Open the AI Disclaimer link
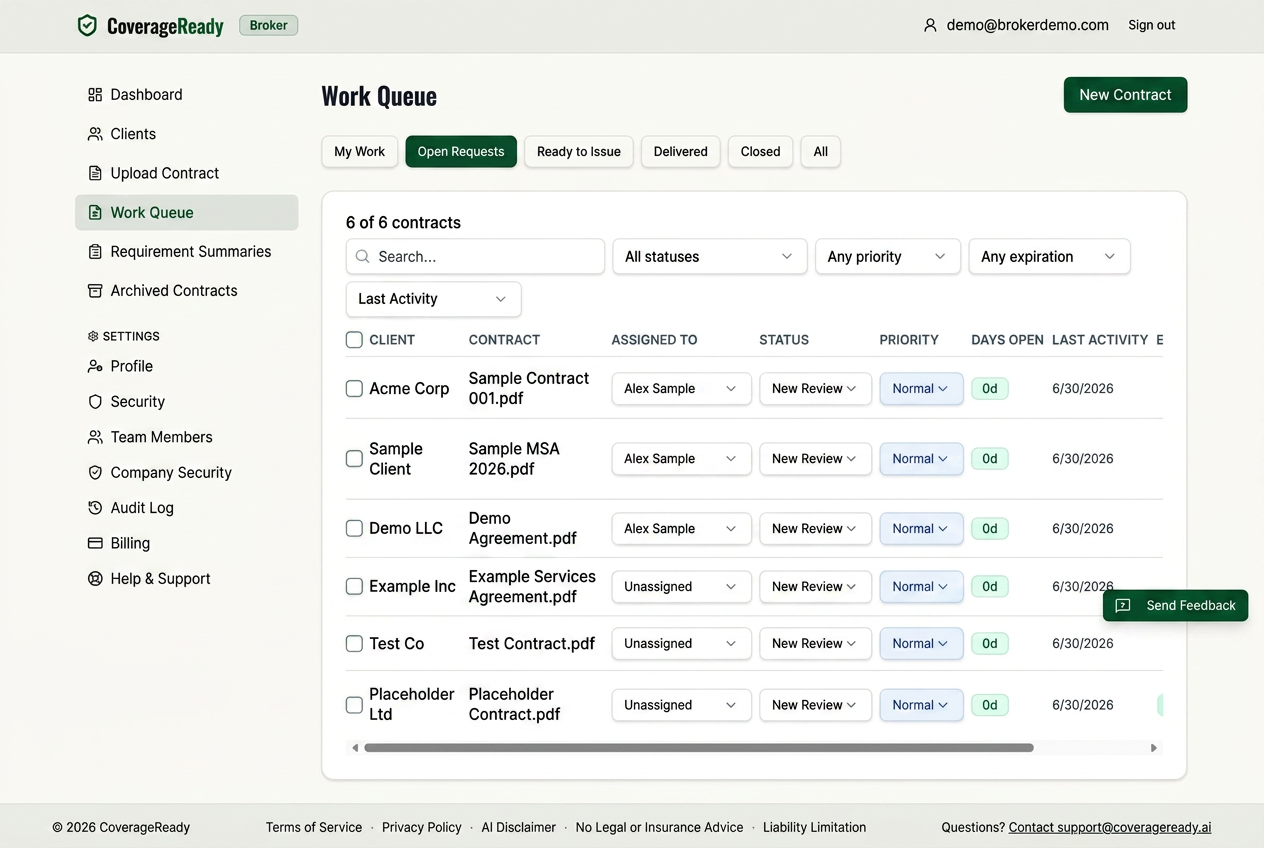Viewport: 1264px width, 848px height. point(519,827)
